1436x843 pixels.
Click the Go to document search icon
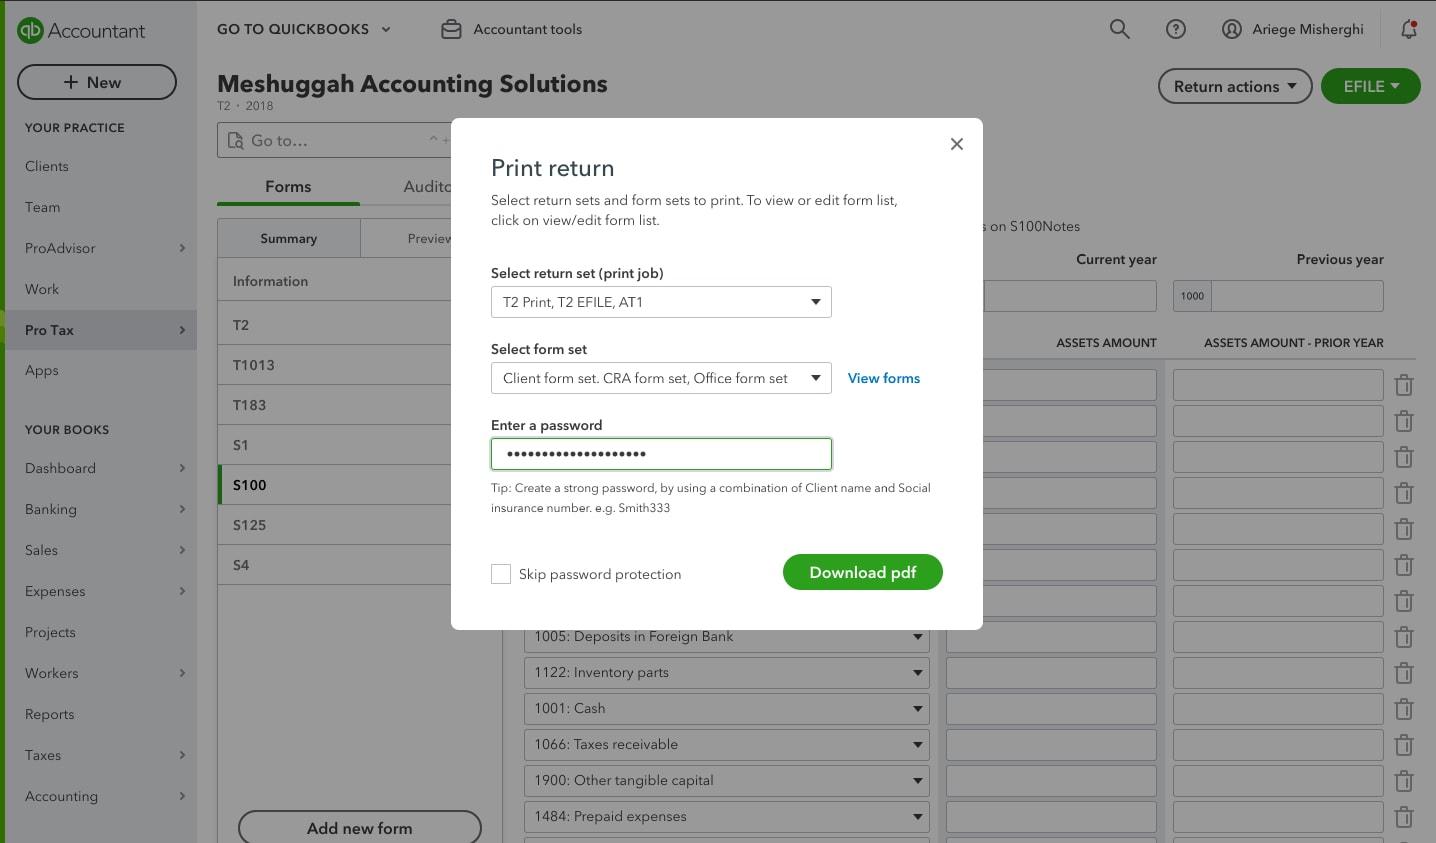(x=236, y=140)
